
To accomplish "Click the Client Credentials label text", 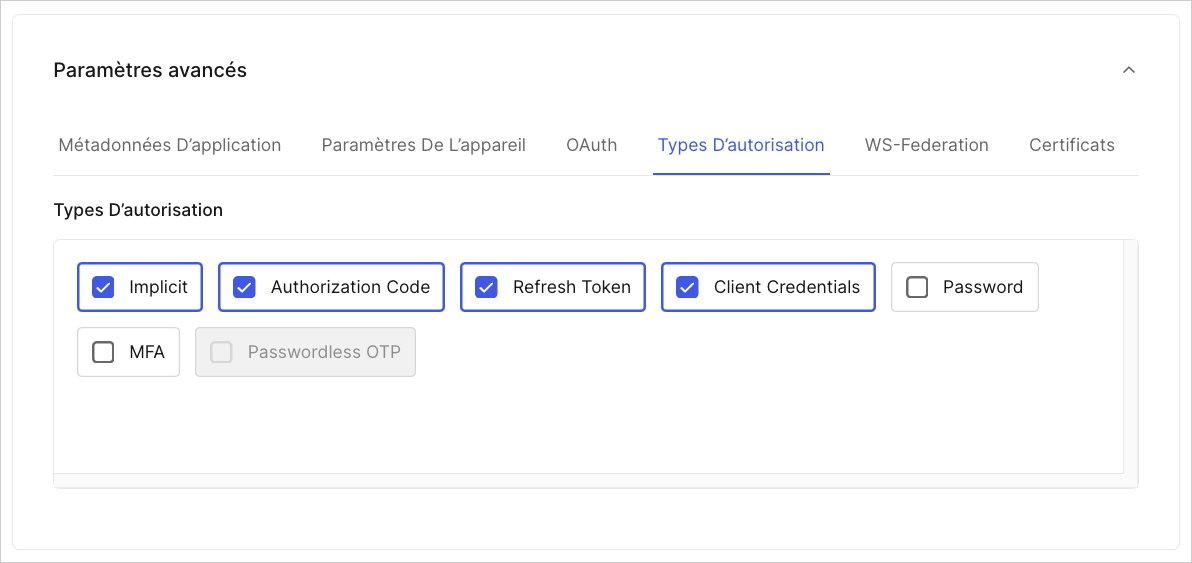I will coord(787,287).
